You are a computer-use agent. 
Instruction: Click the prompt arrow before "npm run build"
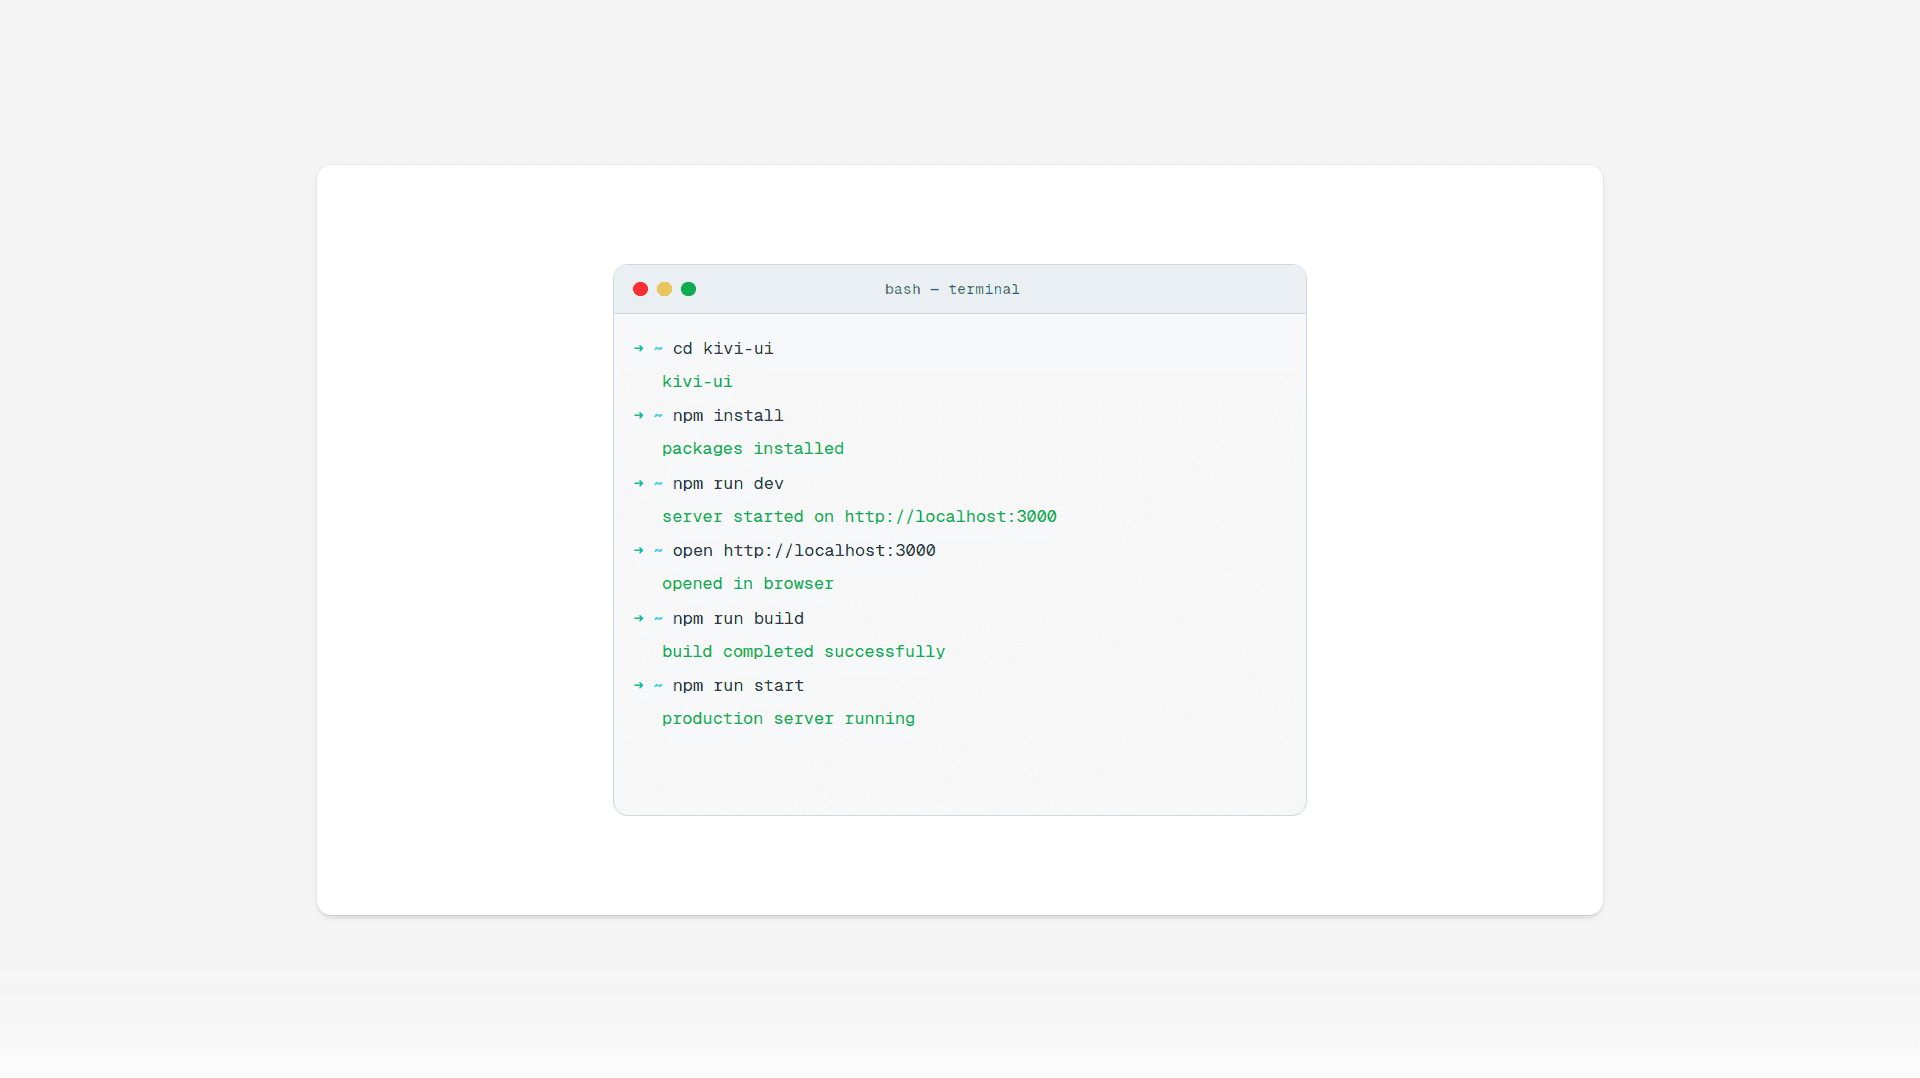coord(639,618)
